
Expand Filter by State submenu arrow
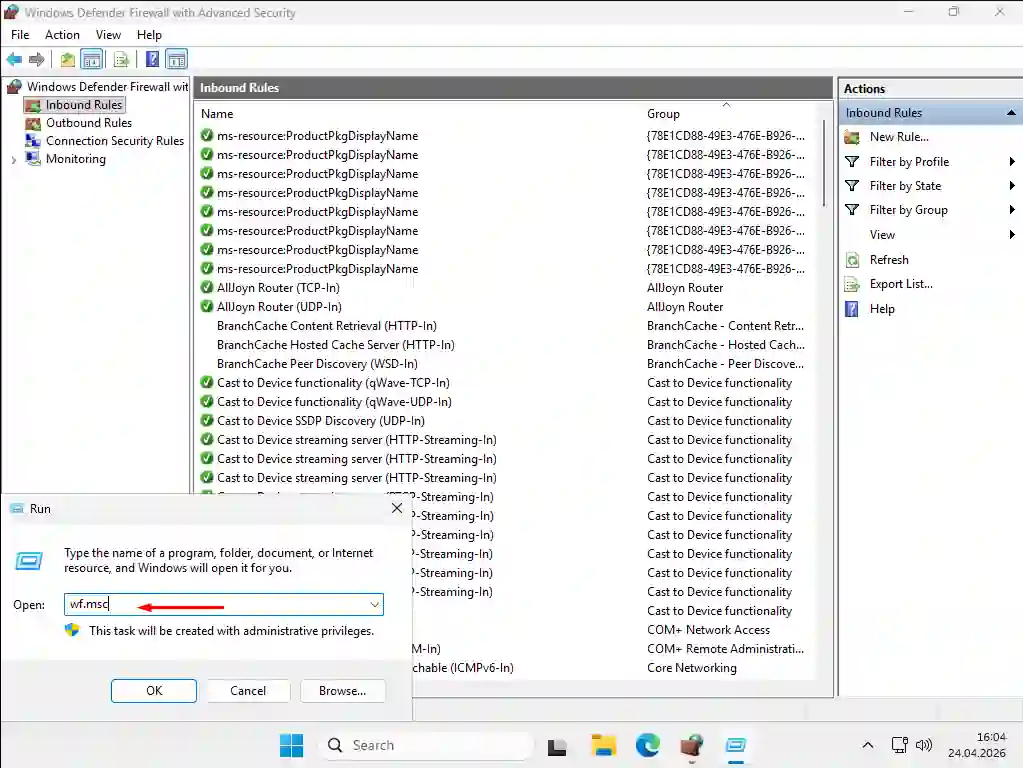pyautogui.click(x=1012, y=186)
